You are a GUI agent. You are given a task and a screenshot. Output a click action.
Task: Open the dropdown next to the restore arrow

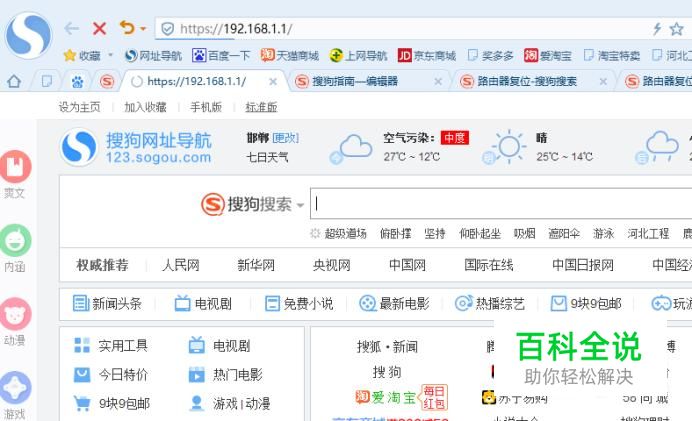[x=143, y=29]
